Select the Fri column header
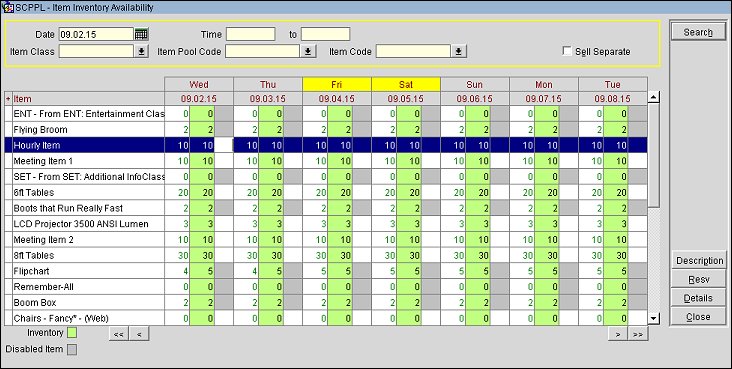Viewport: 732px width, 369px height. (x=337, y=85)
